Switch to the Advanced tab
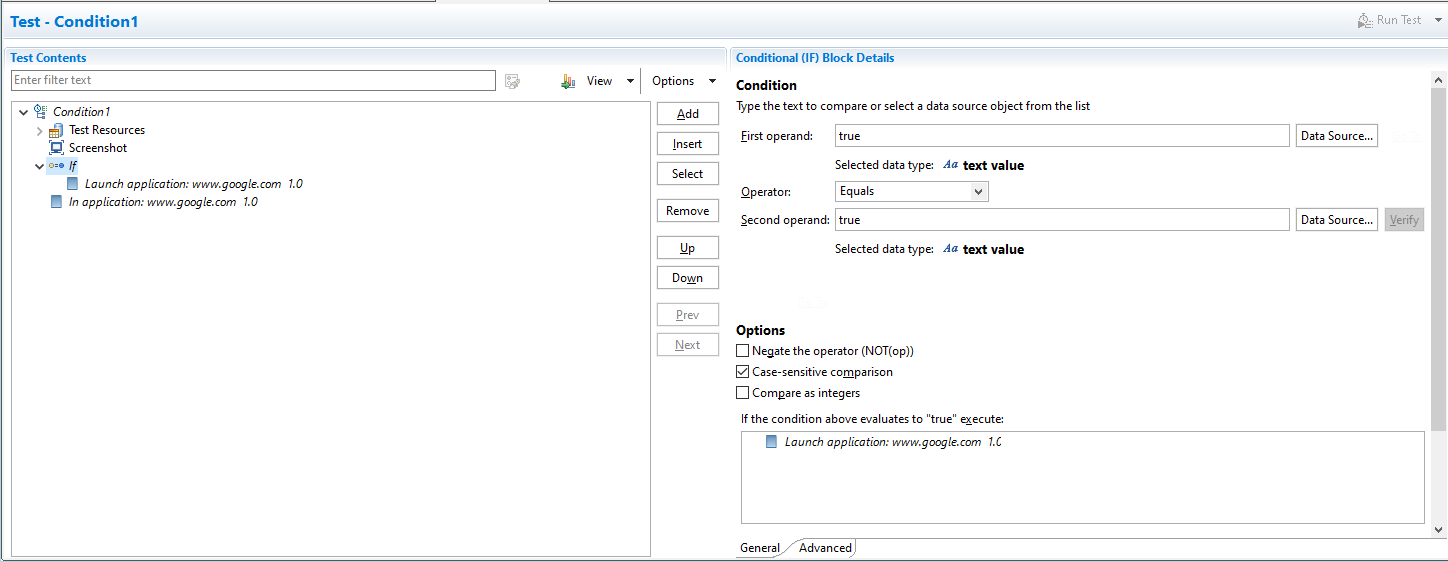 click(825, 548)
